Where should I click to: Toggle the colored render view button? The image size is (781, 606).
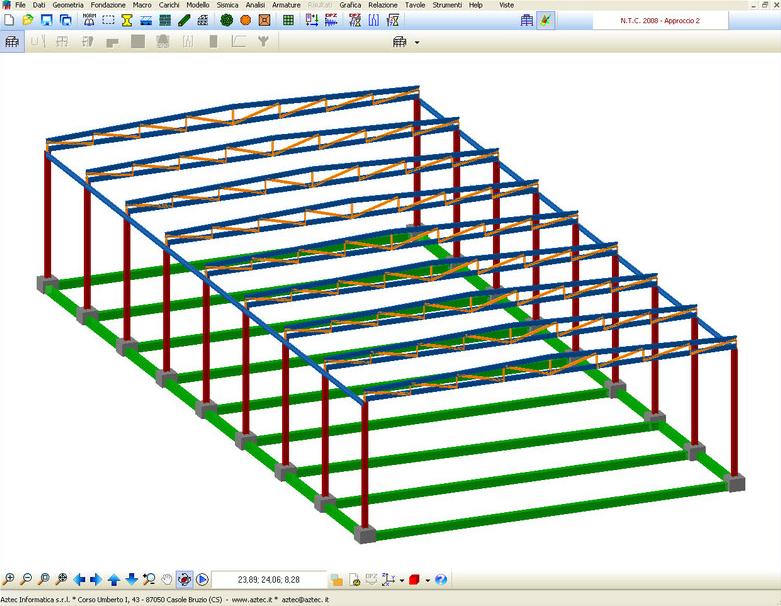point(545,20)
